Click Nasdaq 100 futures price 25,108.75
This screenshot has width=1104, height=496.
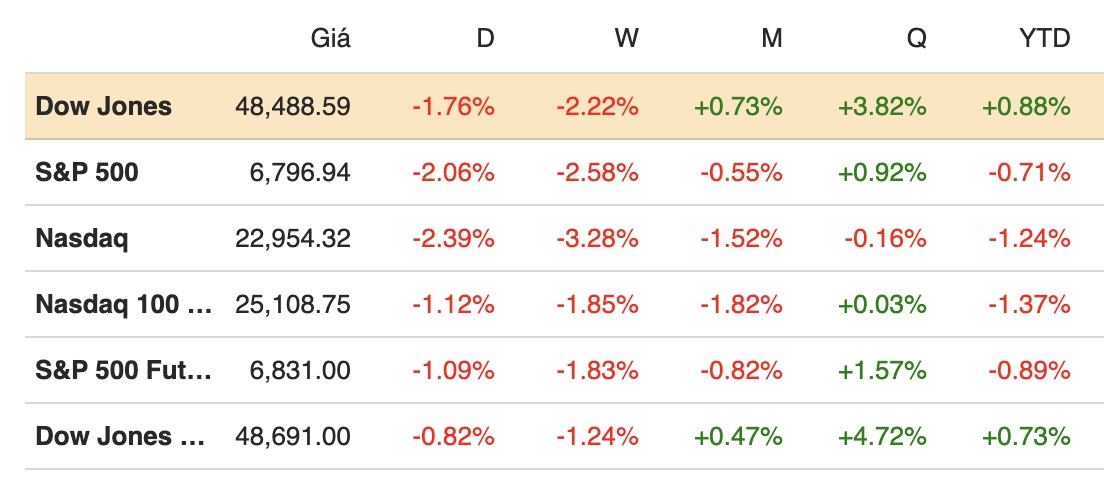click(x=293, y=304)
